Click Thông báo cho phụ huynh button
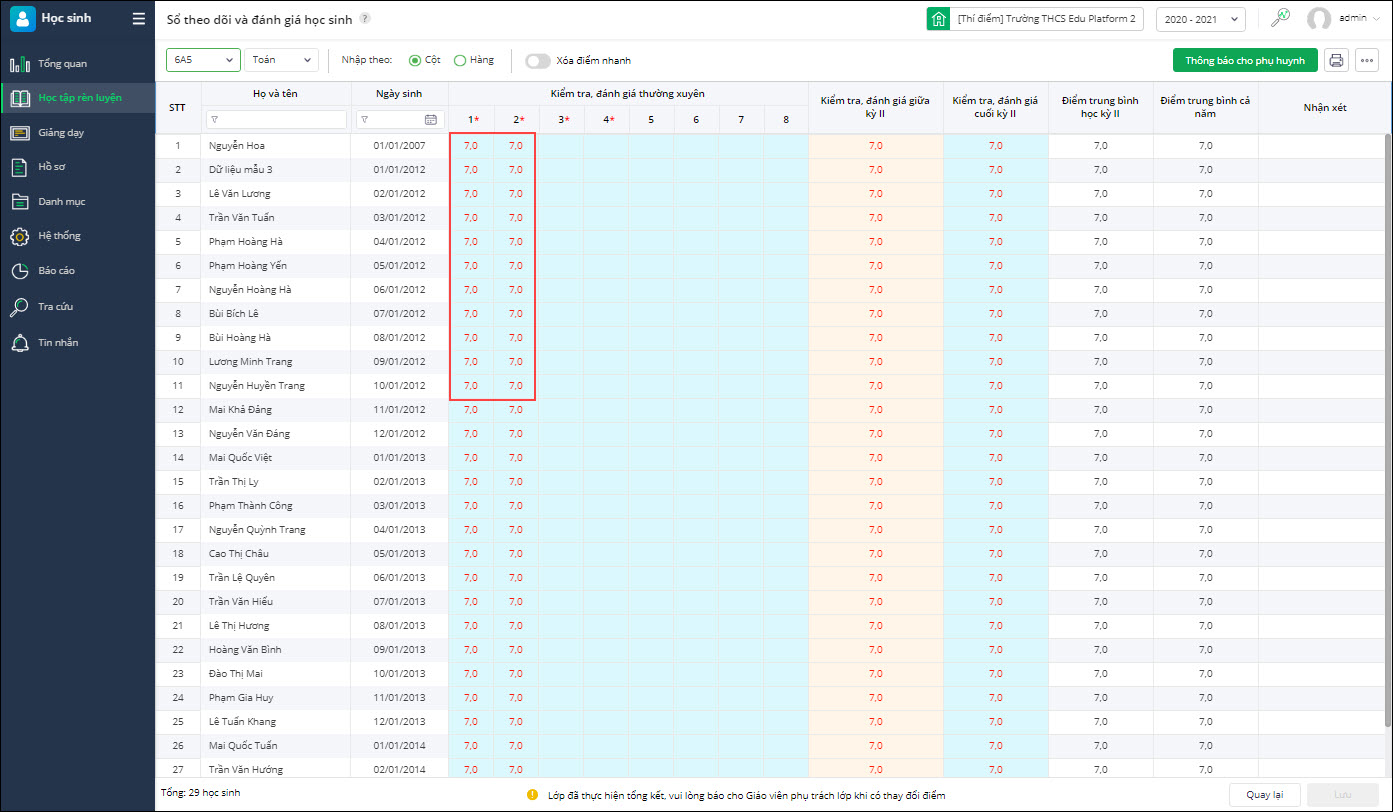 pyautogui.click(x=1245, y=60)
